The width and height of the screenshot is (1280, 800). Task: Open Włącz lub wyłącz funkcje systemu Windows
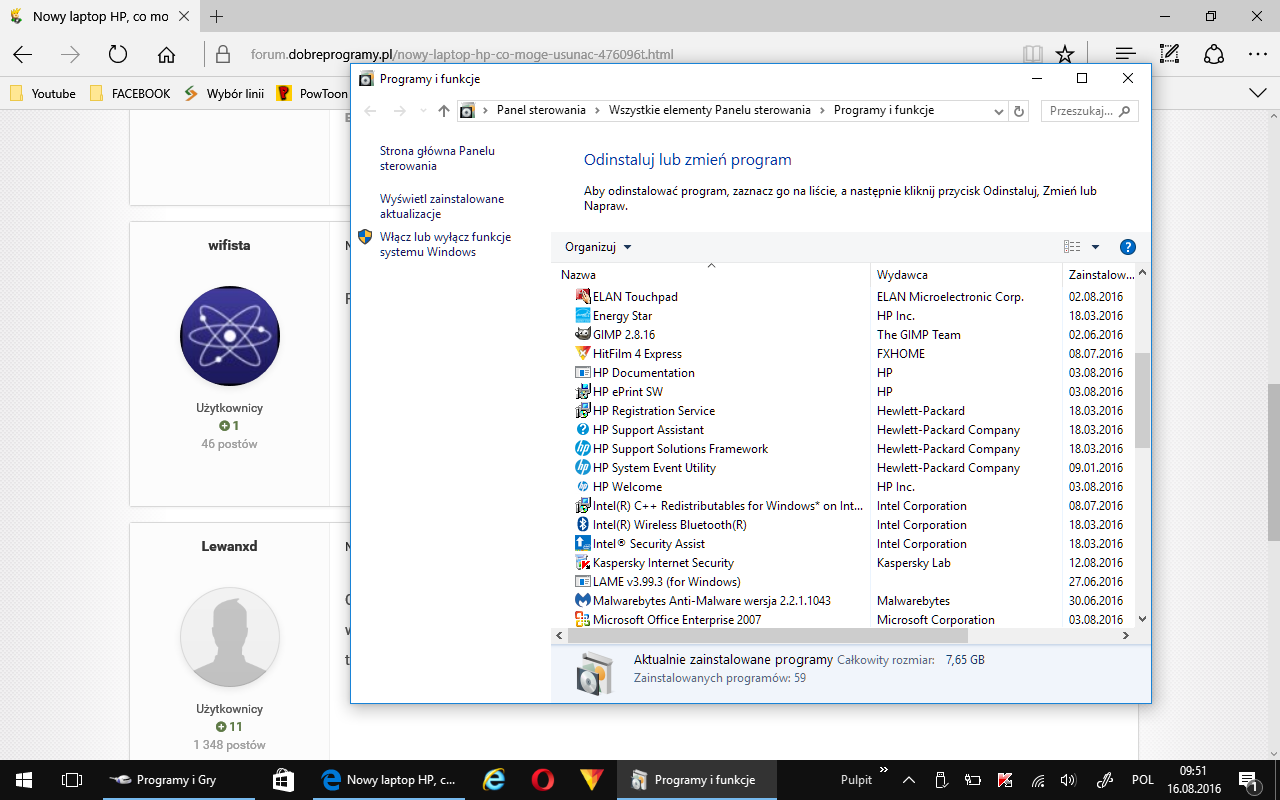tap(445, 244)
